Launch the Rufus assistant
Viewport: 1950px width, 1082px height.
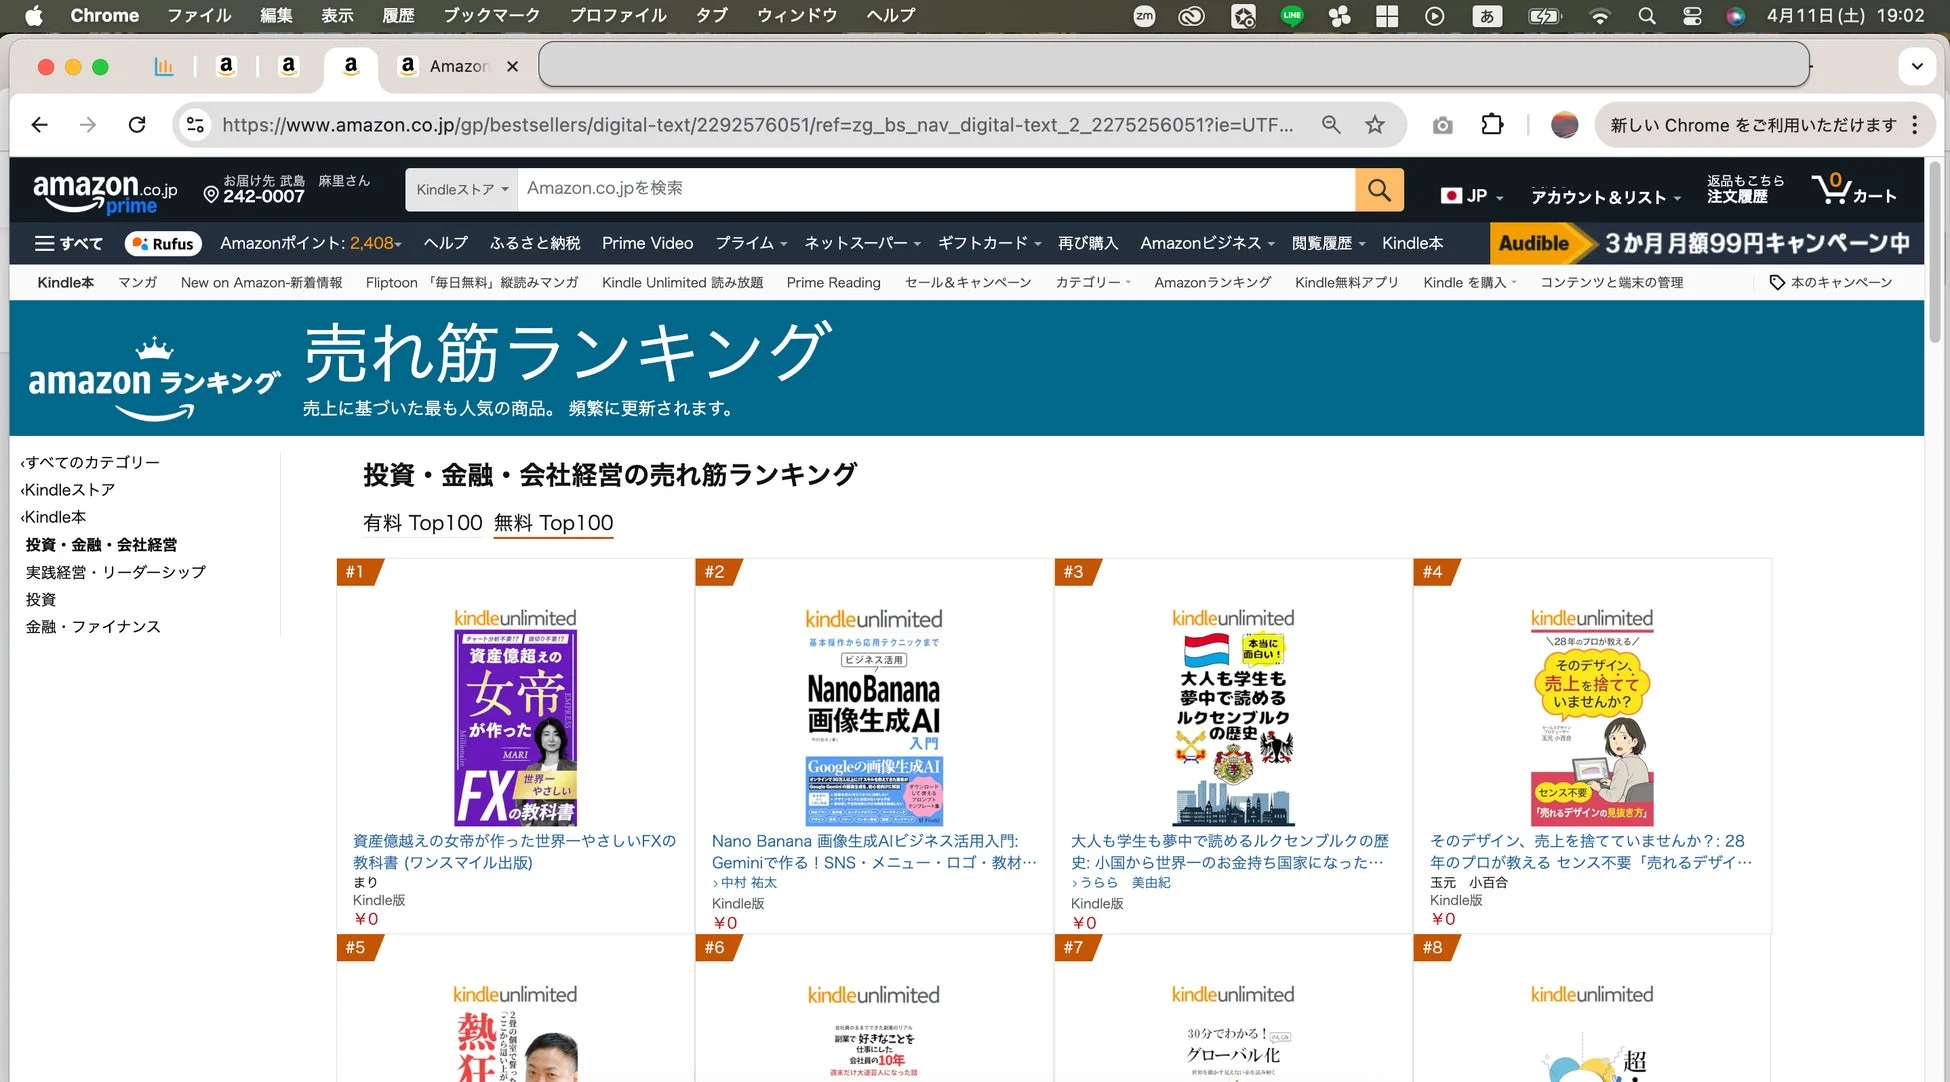pyautogui.click(x=163, y=243)
